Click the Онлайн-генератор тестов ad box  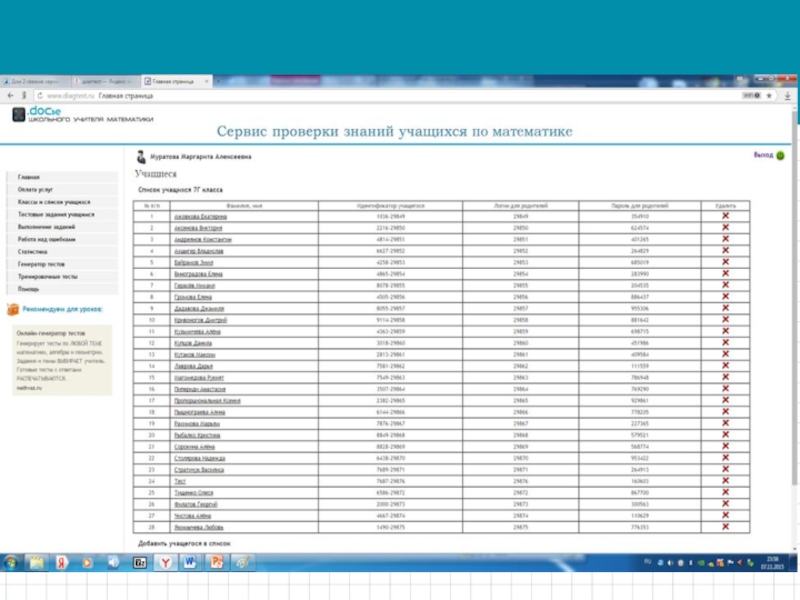click(62, 360)
